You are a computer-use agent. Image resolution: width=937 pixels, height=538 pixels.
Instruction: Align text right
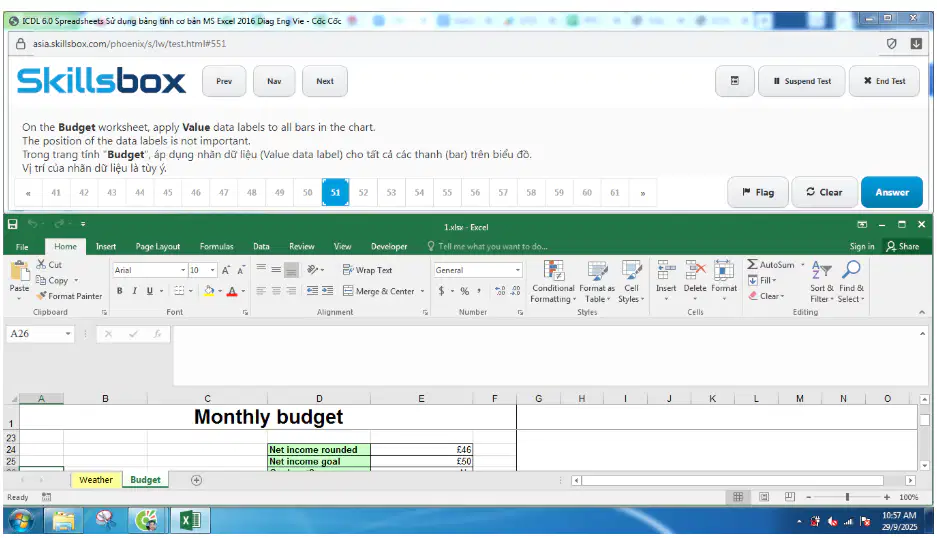291,291
